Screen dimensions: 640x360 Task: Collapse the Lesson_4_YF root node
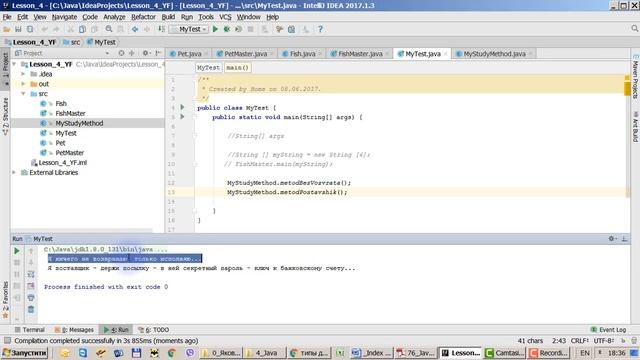[x=14, y=64]
